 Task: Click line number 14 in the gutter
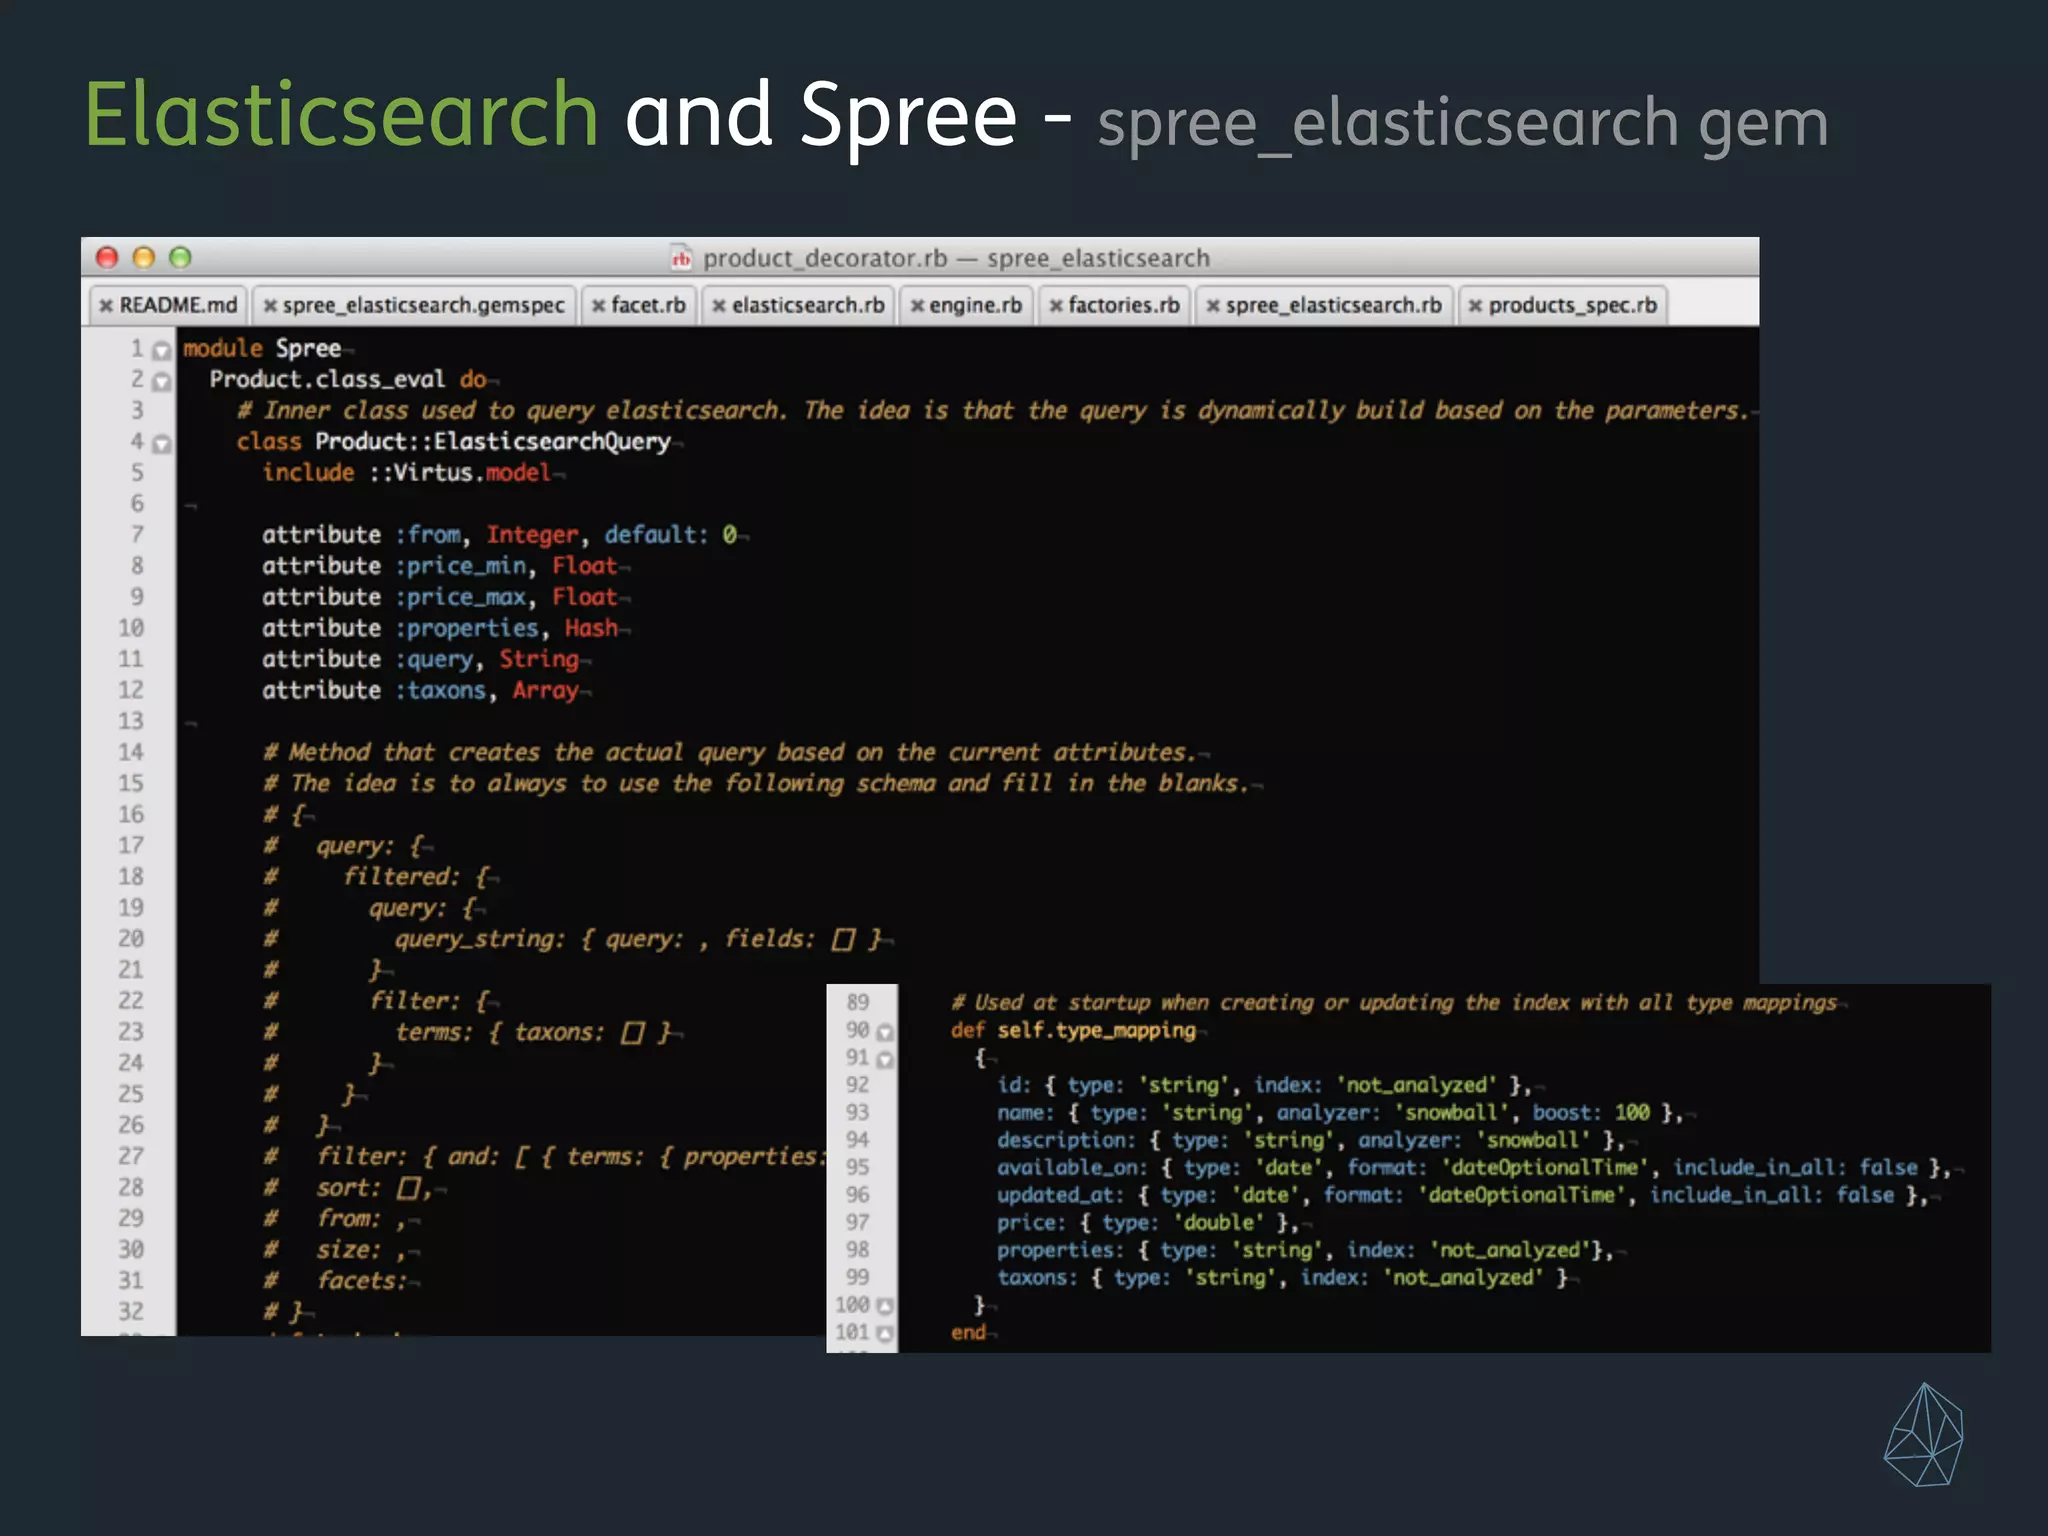(131, 753)
